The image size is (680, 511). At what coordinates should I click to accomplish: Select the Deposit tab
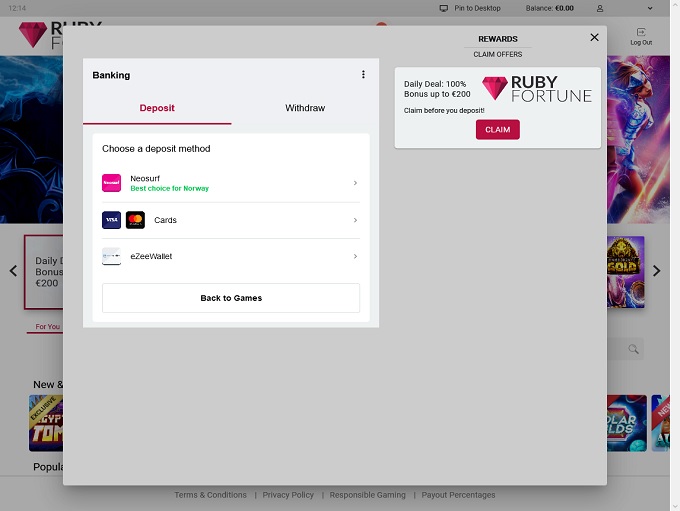pyautogui.click(x=157, y=108)
